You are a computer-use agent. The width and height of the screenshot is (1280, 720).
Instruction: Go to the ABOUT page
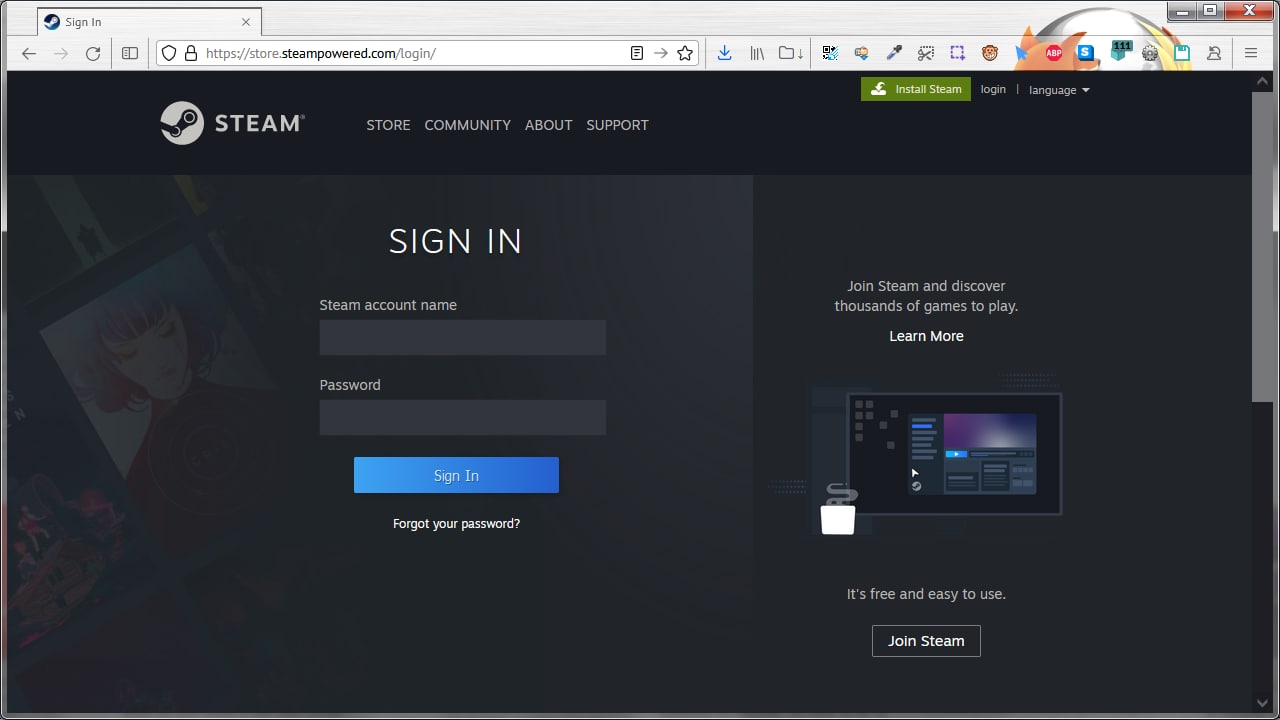click(x=548, y=125)
